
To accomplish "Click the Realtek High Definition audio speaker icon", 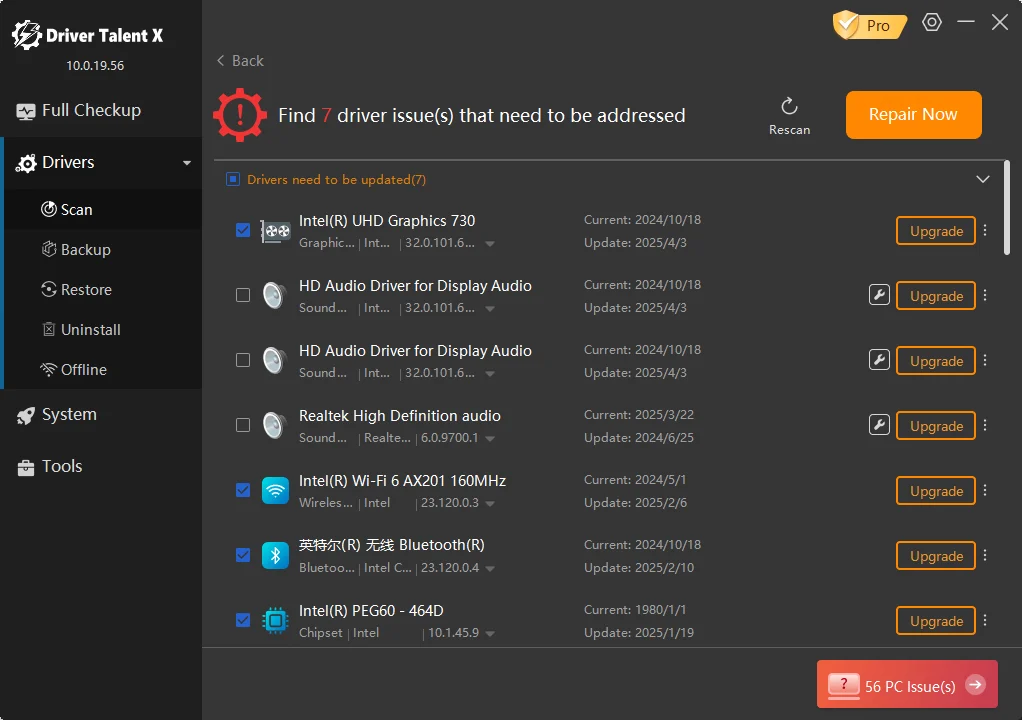I will point(275,425).
